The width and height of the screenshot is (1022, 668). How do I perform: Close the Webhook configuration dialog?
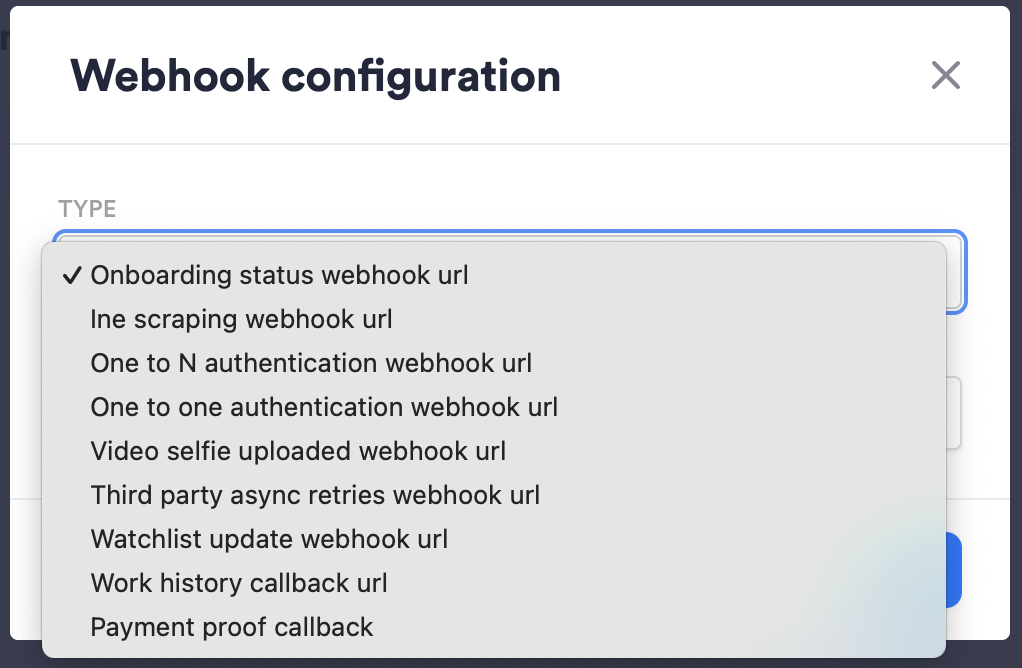coord(945,75)
